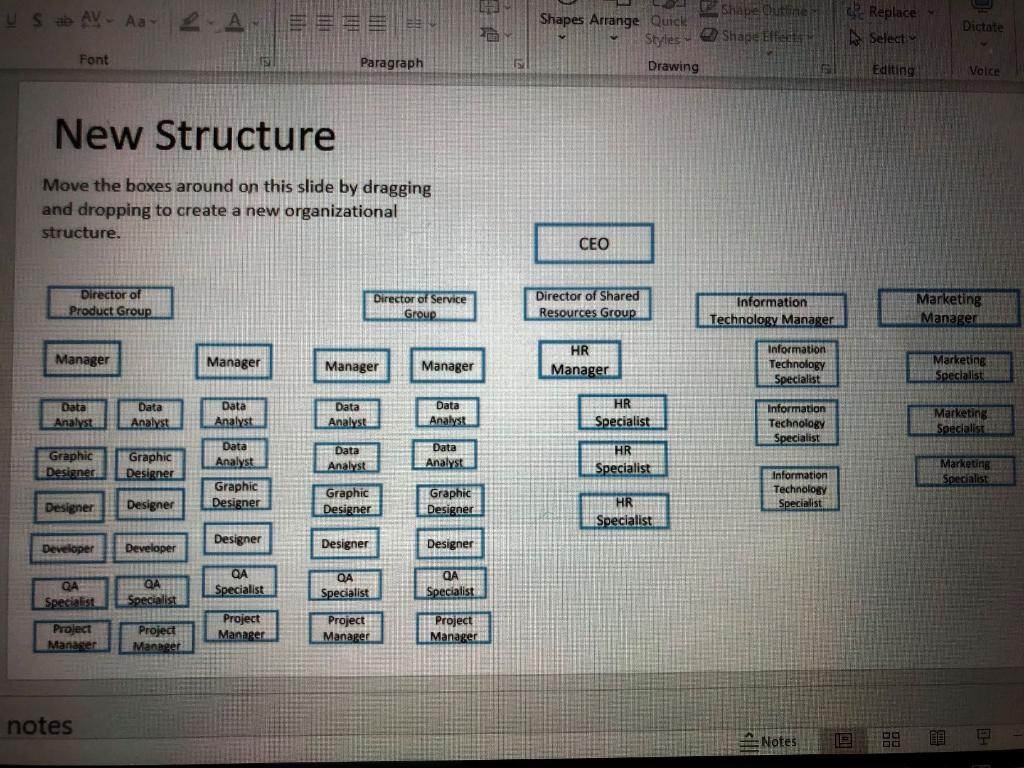Screen dimensions: 1024x768
Task: Switch to Slide Sorter view on status bar
Action: coord(890,741)
